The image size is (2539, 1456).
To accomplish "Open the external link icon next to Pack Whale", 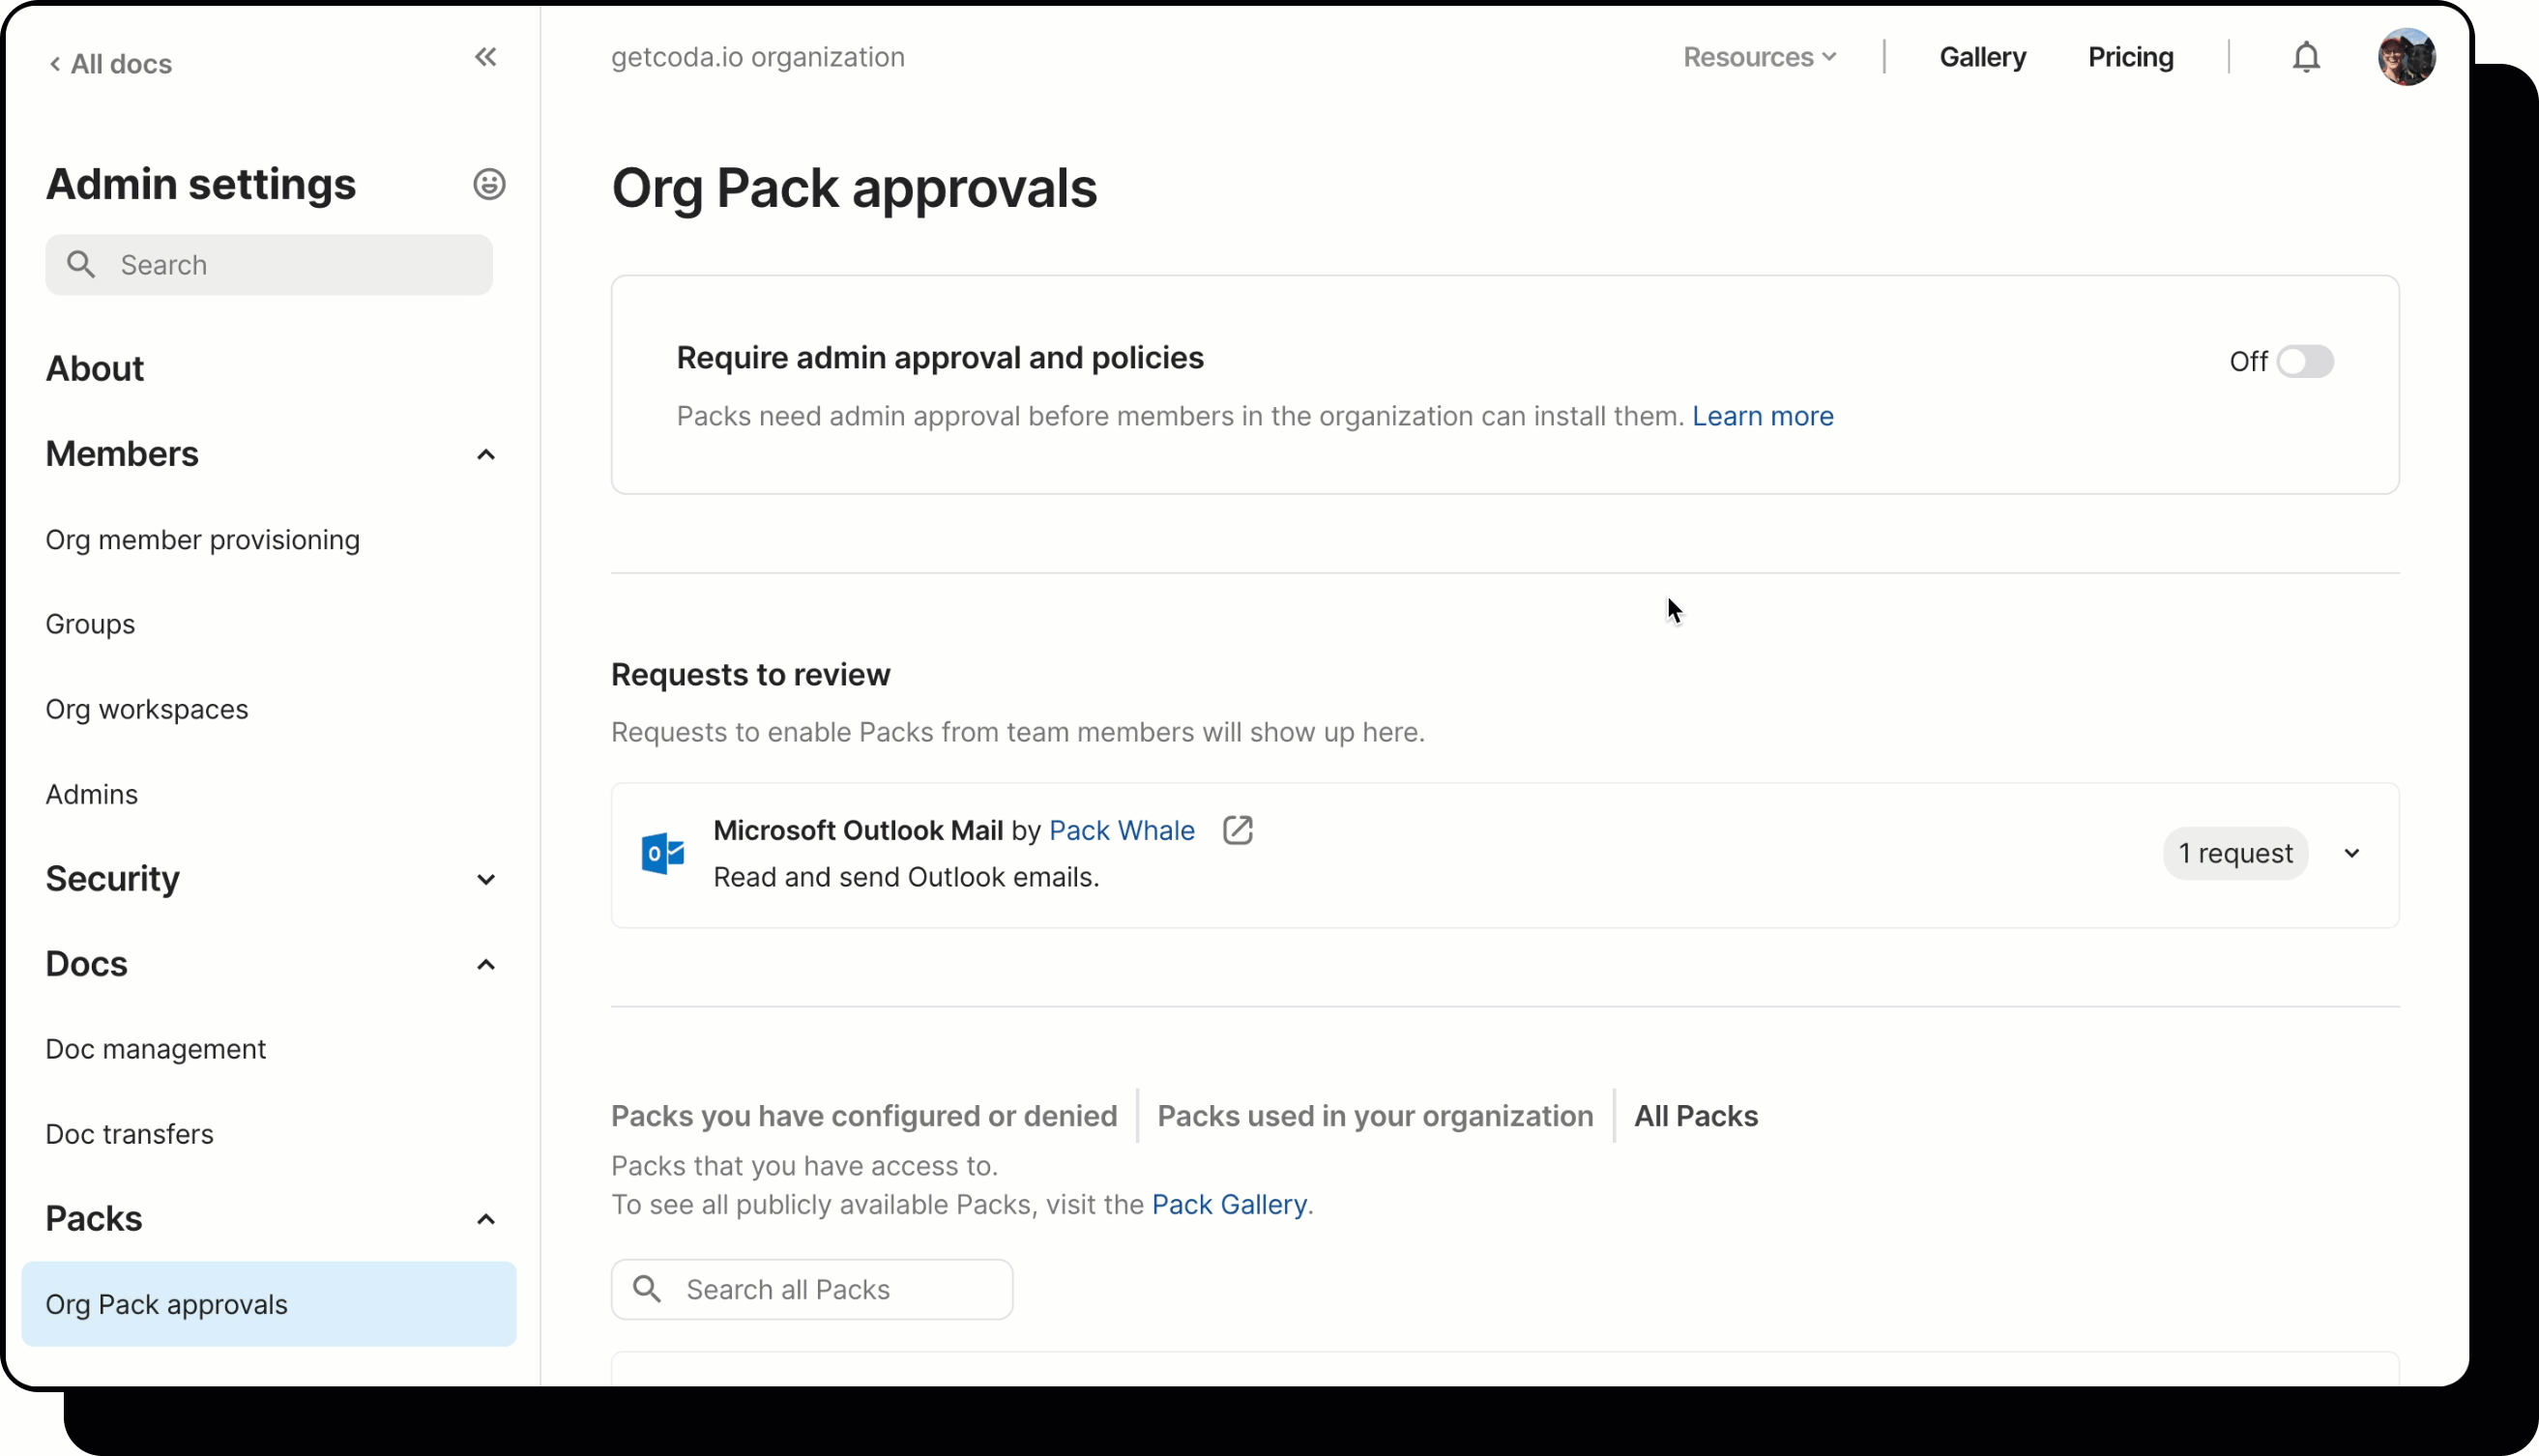I will (1238, 830).
